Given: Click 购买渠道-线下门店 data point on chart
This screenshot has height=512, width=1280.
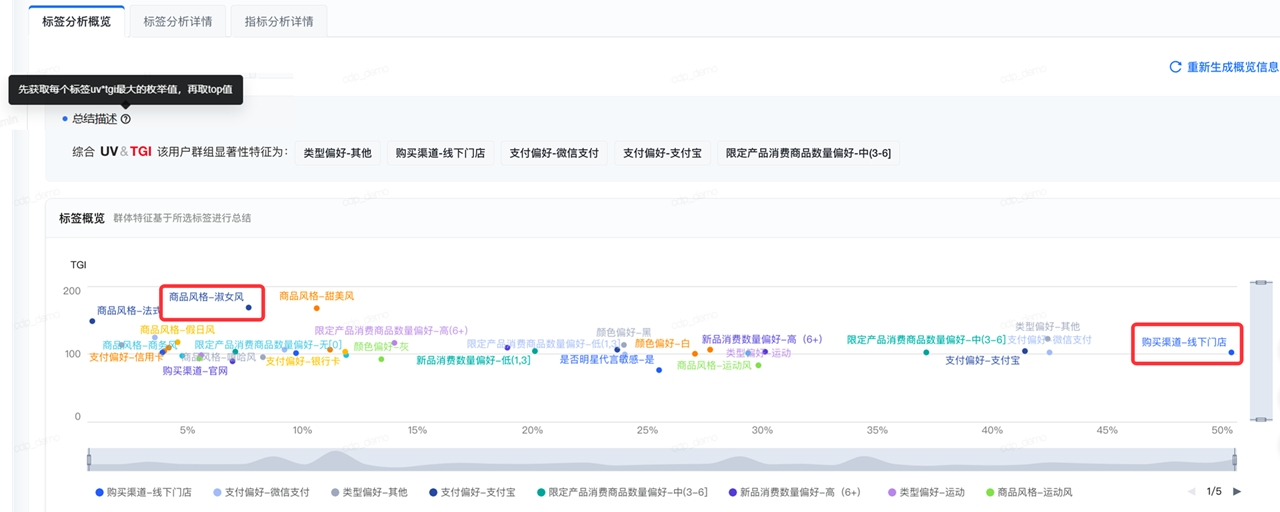Looking at the screenshot, I should click(x=1231, y=352).
